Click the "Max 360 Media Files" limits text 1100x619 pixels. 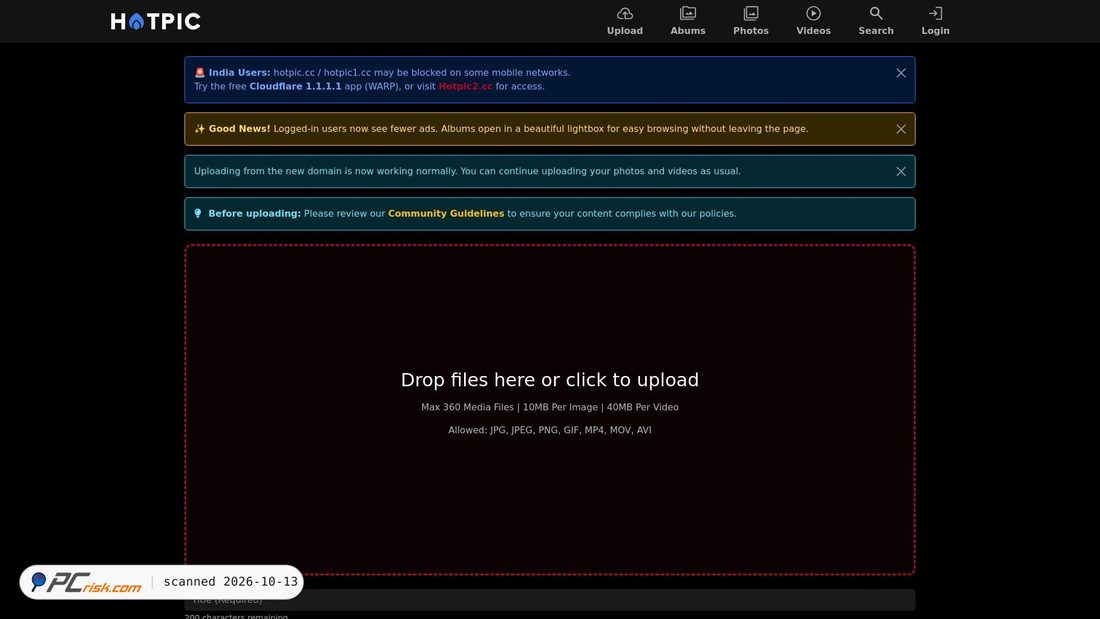click(550, 407)
